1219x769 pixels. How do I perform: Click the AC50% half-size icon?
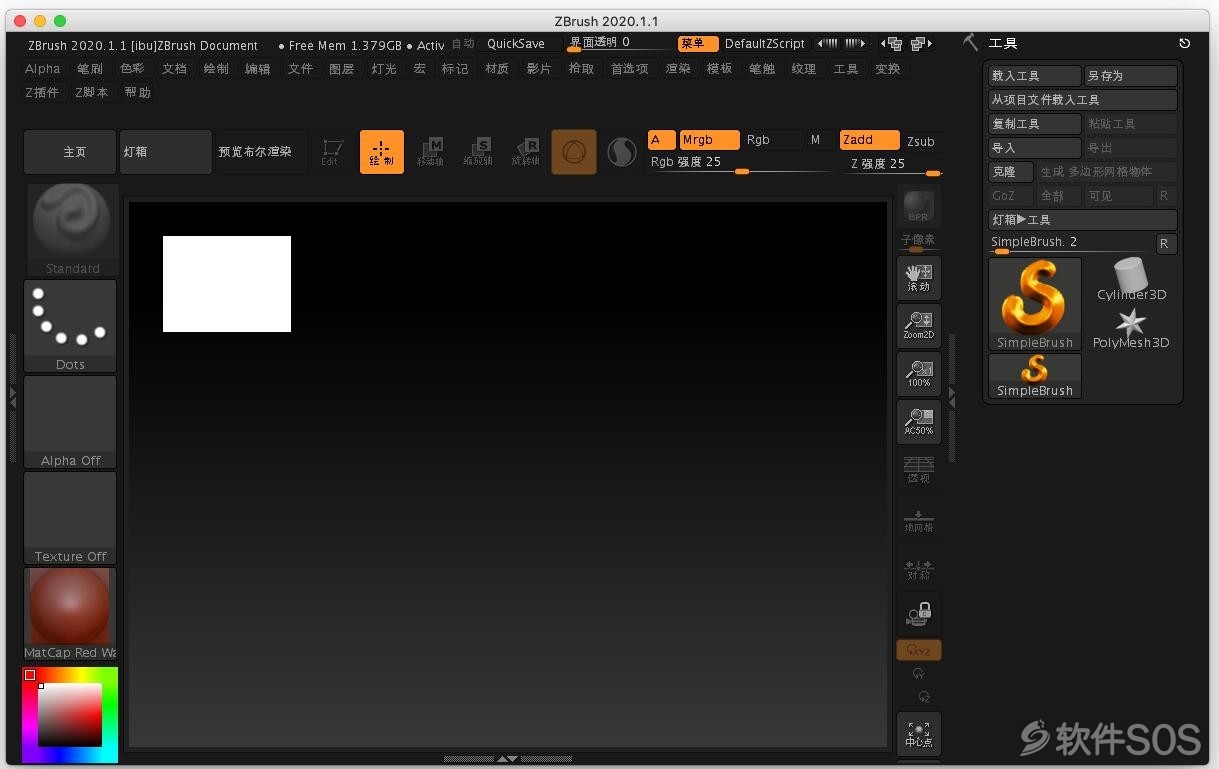[919, 422]
